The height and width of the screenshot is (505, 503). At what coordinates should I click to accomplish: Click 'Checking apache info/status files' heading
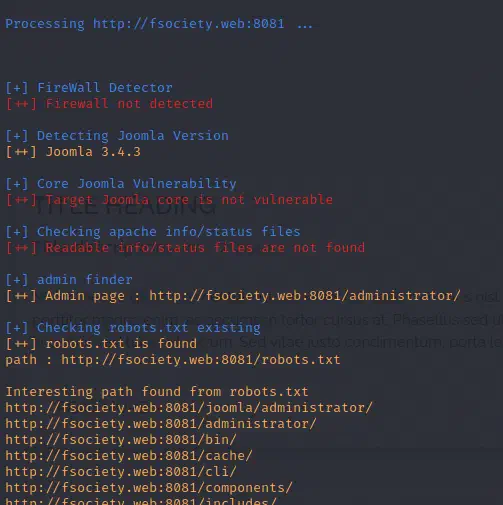(153, 232)
